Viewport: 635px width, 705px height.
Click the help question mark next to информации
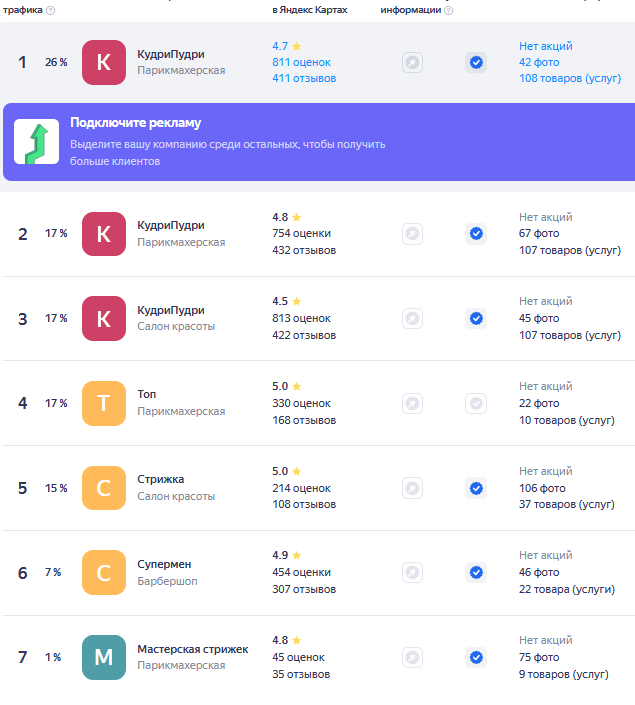coord(448,10)
